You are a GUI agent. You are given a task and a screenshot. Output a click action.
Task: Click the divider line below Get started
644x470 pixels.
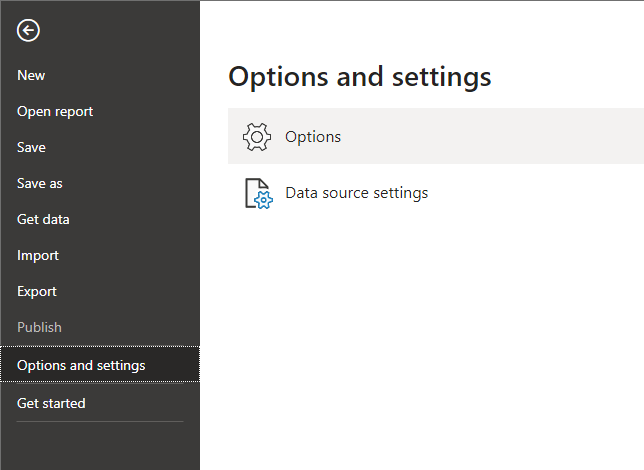pos(100,422)
